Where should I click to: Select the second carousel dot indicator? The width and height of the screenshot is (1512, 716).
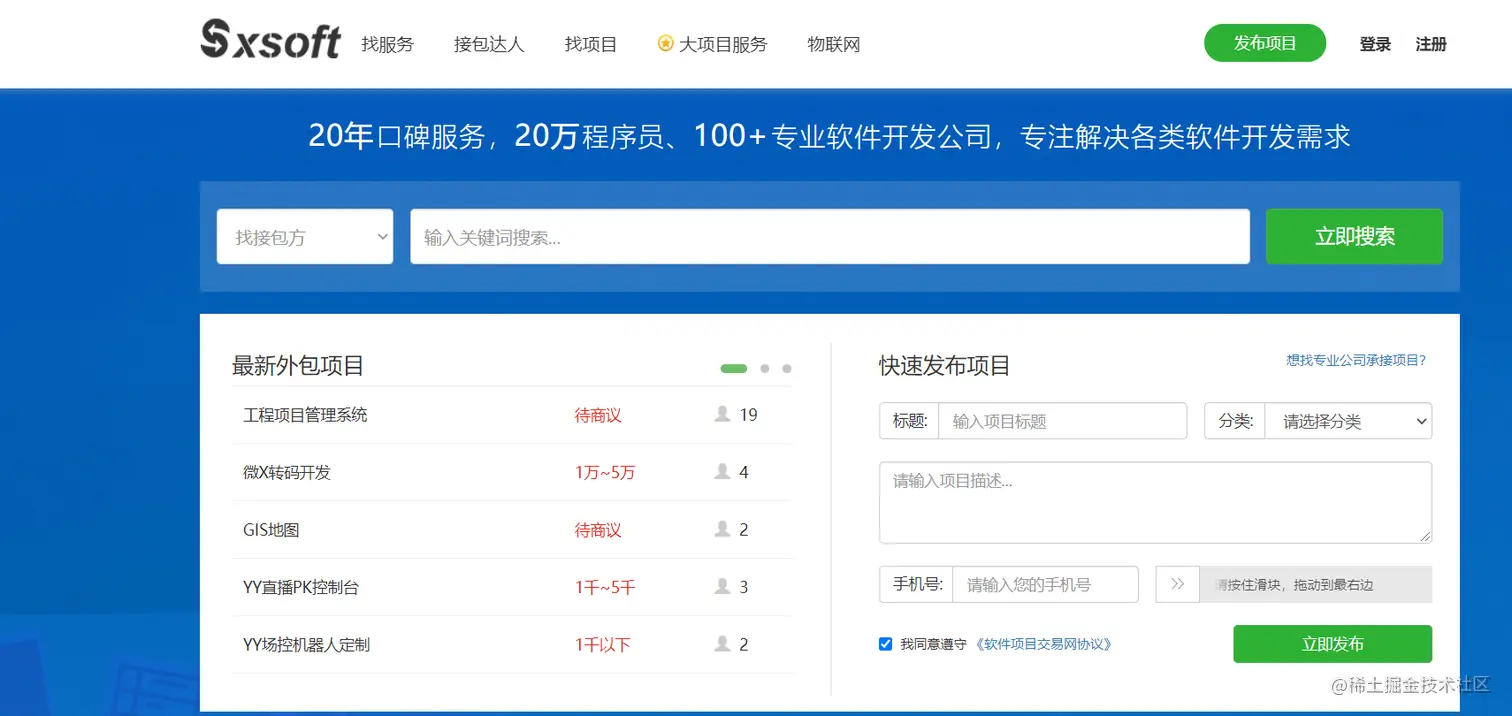(765, 368)
